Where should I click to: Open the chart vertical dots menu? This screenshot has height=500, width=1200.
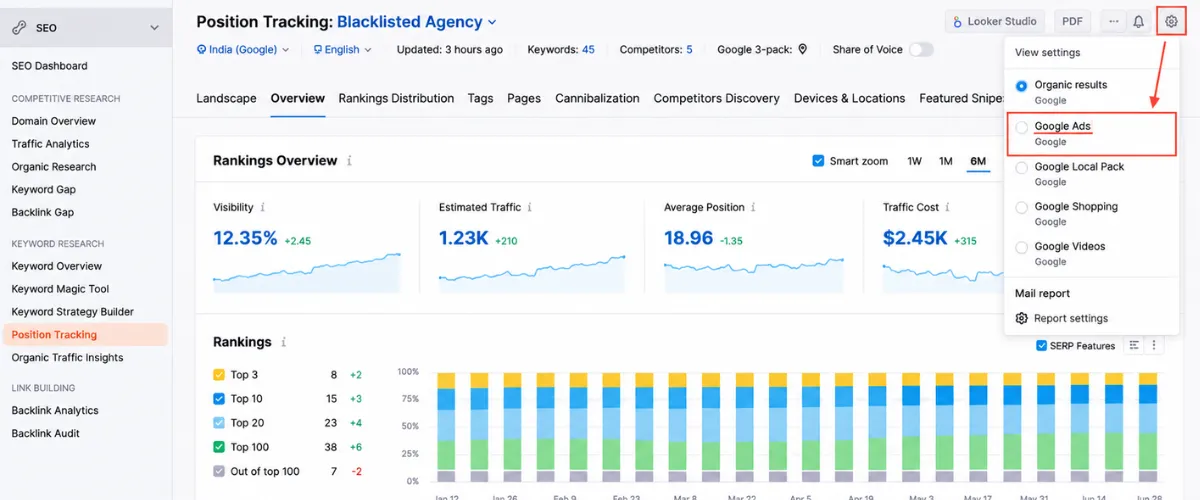click(x=1154, y=345)
